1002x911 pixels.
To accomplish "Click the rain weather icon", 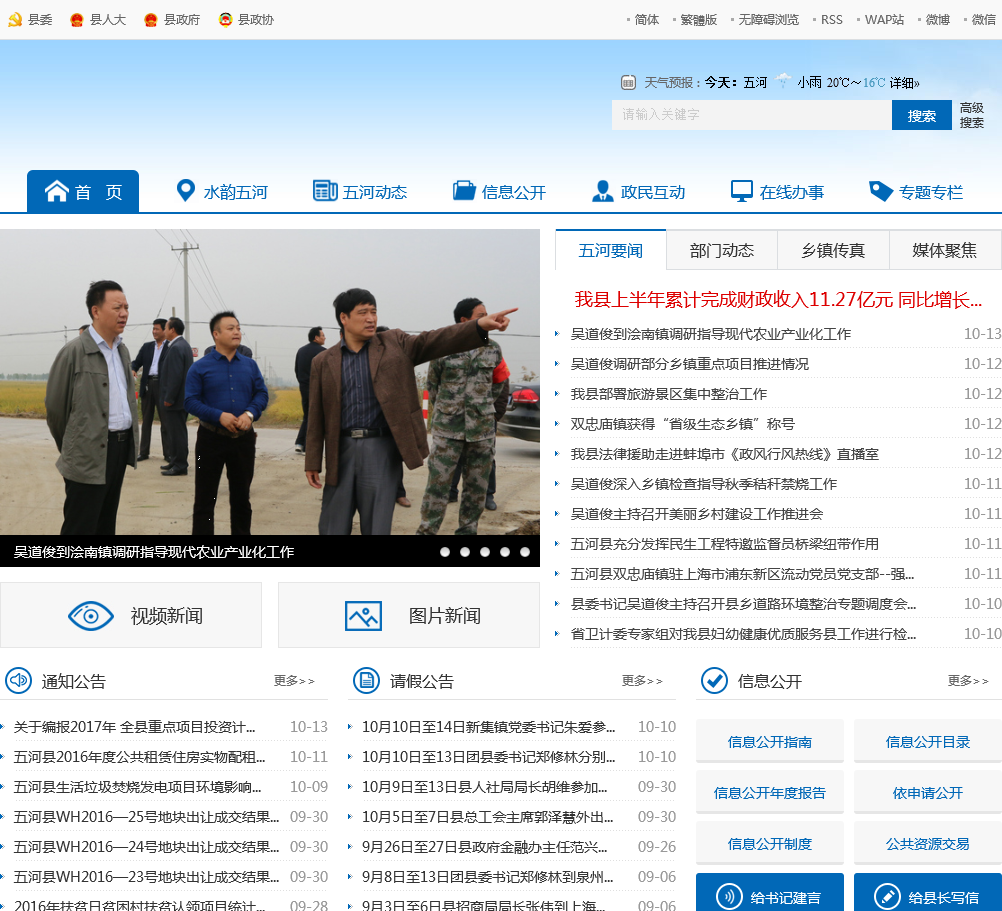I will (x=783, y=81).
